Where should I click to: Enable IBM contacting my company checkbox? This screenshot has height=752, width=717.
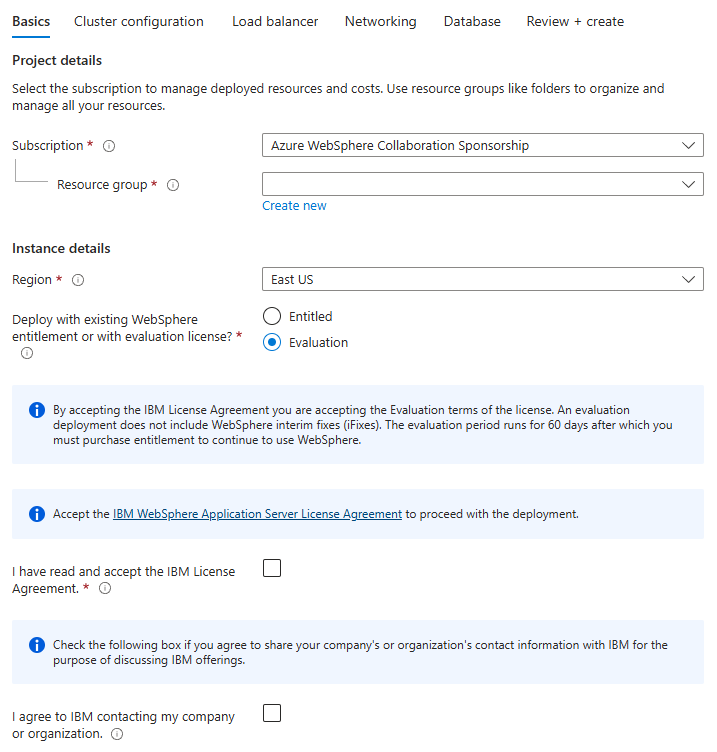[272, 714]
